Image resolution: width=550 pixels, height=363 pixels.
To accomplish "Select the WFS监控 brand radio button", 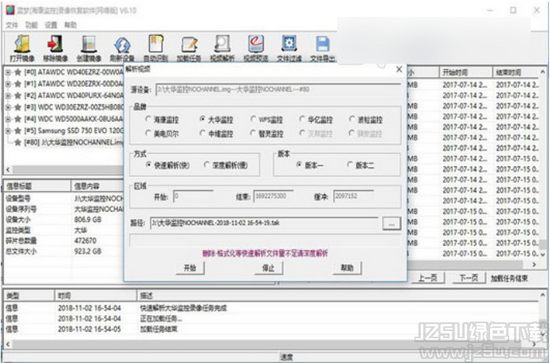I will point(253,119).
